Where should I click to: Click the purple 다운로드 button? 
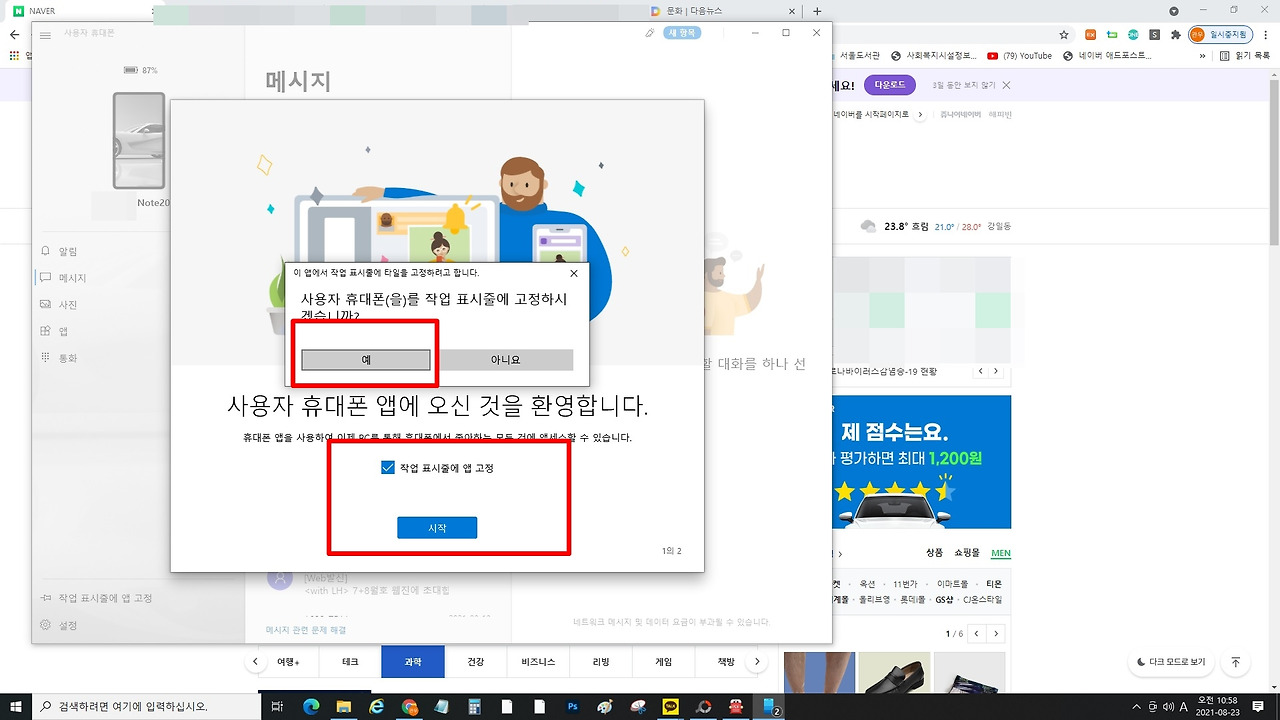pos(889,85)
